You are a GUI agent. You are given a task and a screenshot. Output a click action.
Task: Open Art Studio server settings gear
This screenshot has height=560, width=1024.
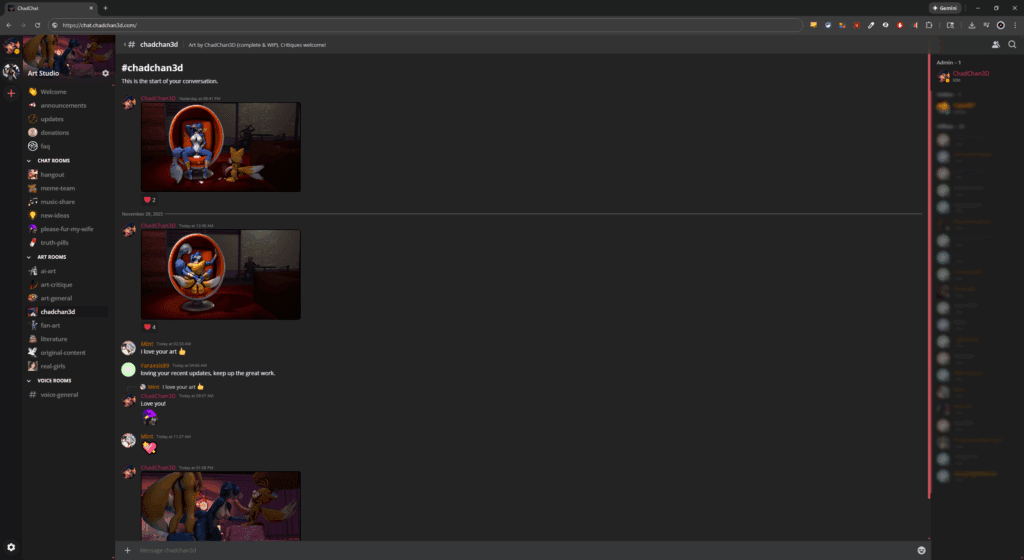pyautogui.click(x=106, y=73)
